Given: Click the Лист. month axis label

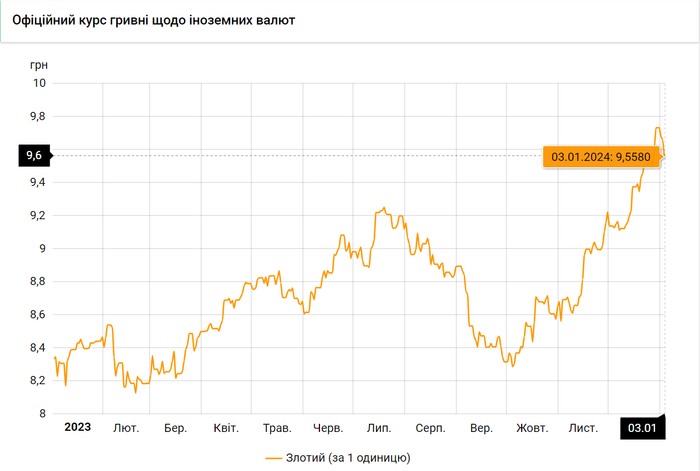Looking at the screenshot, I should [583, 428].
